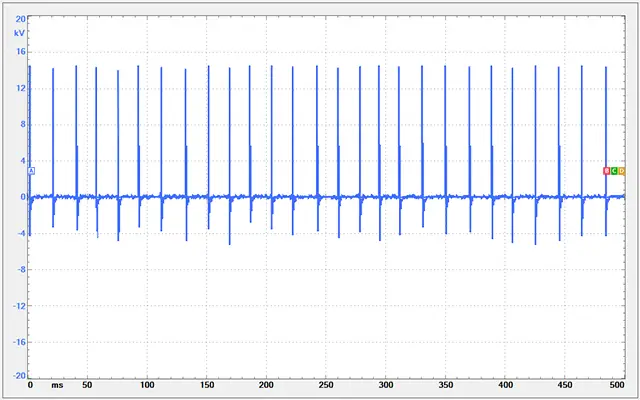Click the 0 value on voltage axis
This screenshot has width=640, height=400.
pos(23,197)
